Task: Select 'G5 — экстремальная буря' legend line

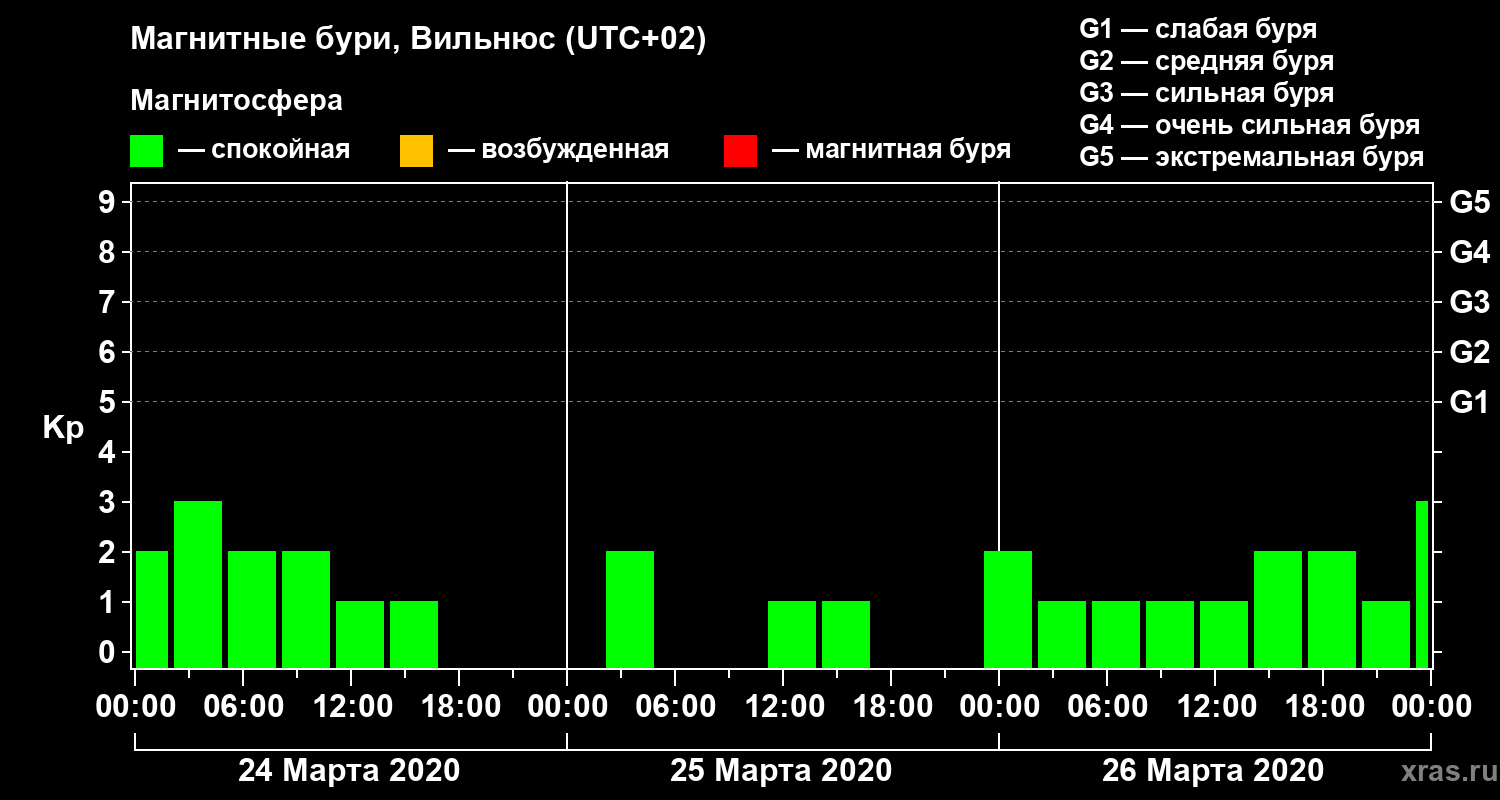Action: point(1251,157)
